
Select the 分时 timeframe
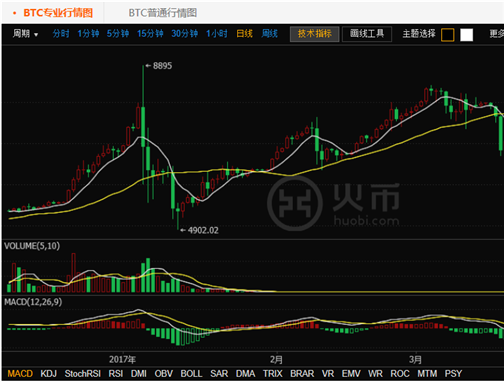(61, 34)
